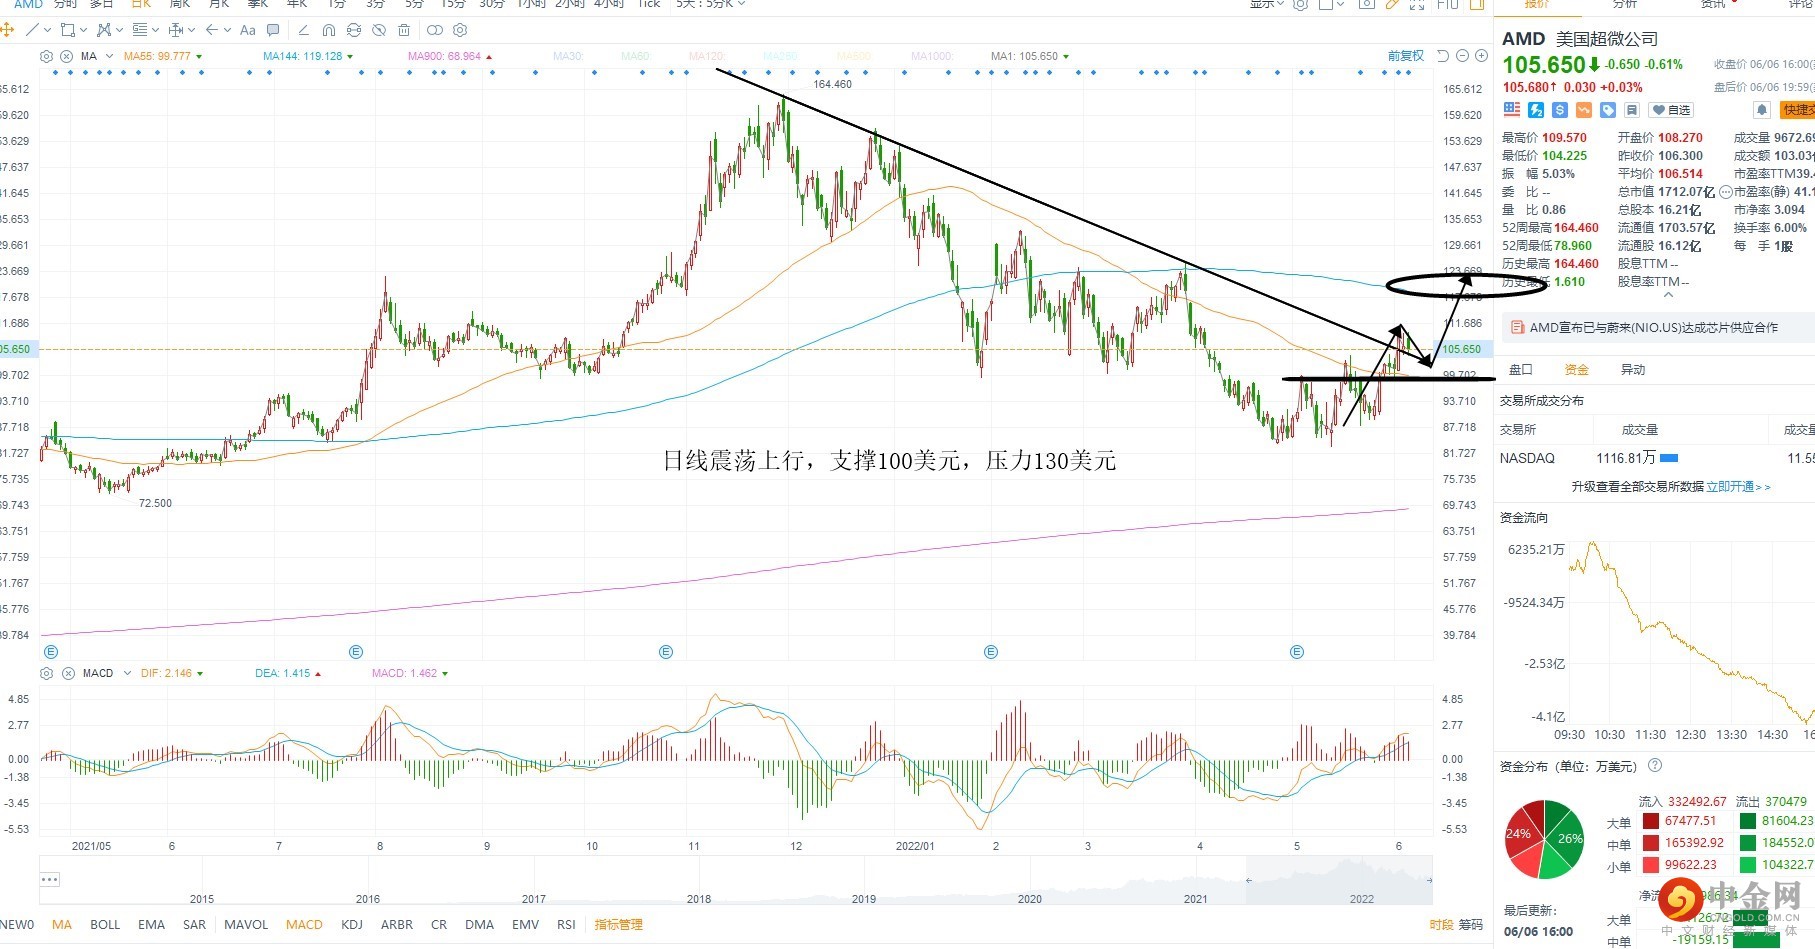Screen dimensions: 1815x949
Task: Click the US flag market icon
Action: [x=1511, y=110]
